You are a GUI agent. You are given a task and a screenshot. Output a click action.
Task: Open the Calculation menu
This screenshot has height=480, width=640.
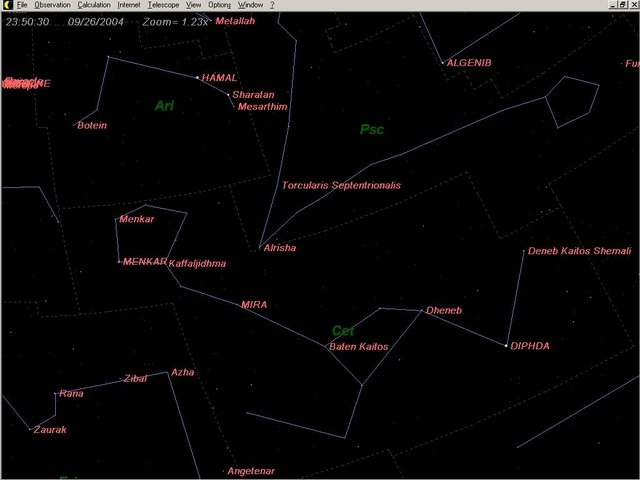[94, 5]
